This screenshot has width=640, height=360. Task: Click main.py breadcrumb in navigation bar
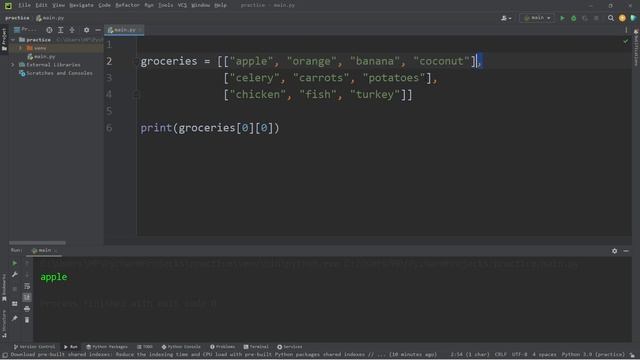(50, 18)
